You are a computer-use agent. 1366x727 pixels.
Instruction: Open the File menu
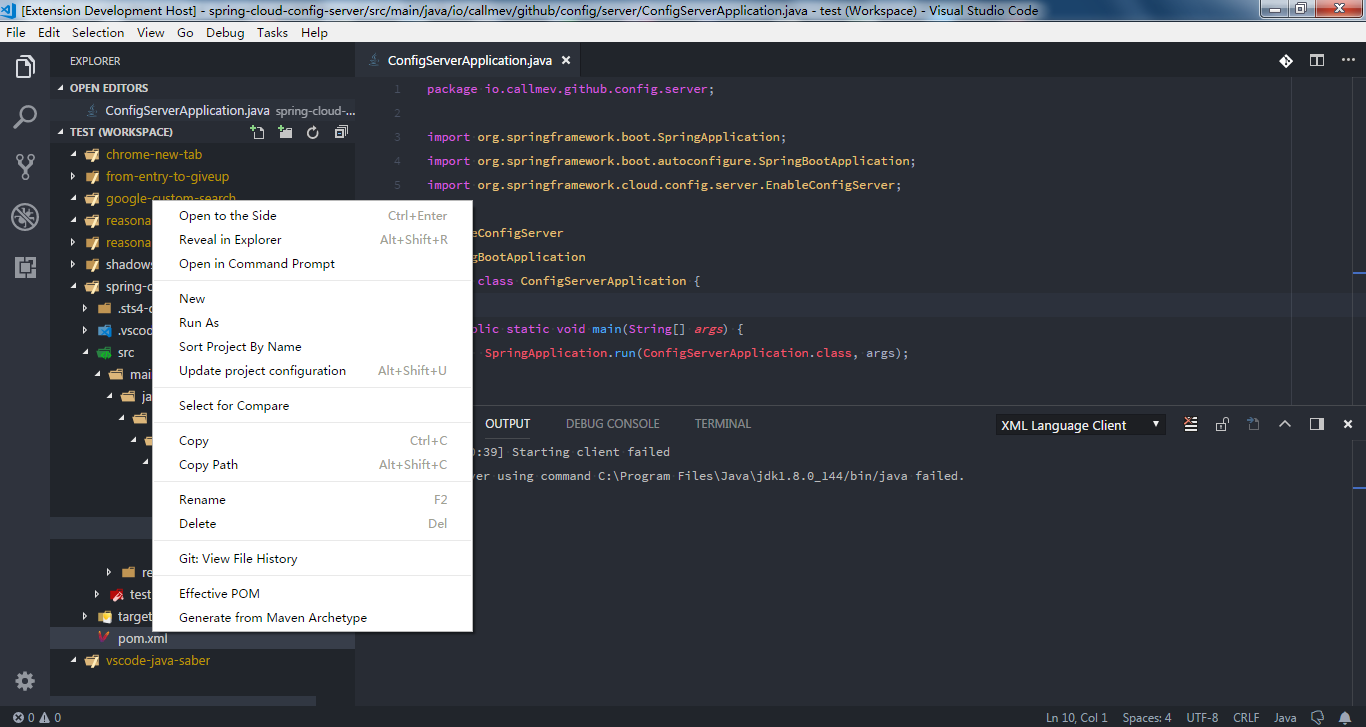click(x=16, y=32)
